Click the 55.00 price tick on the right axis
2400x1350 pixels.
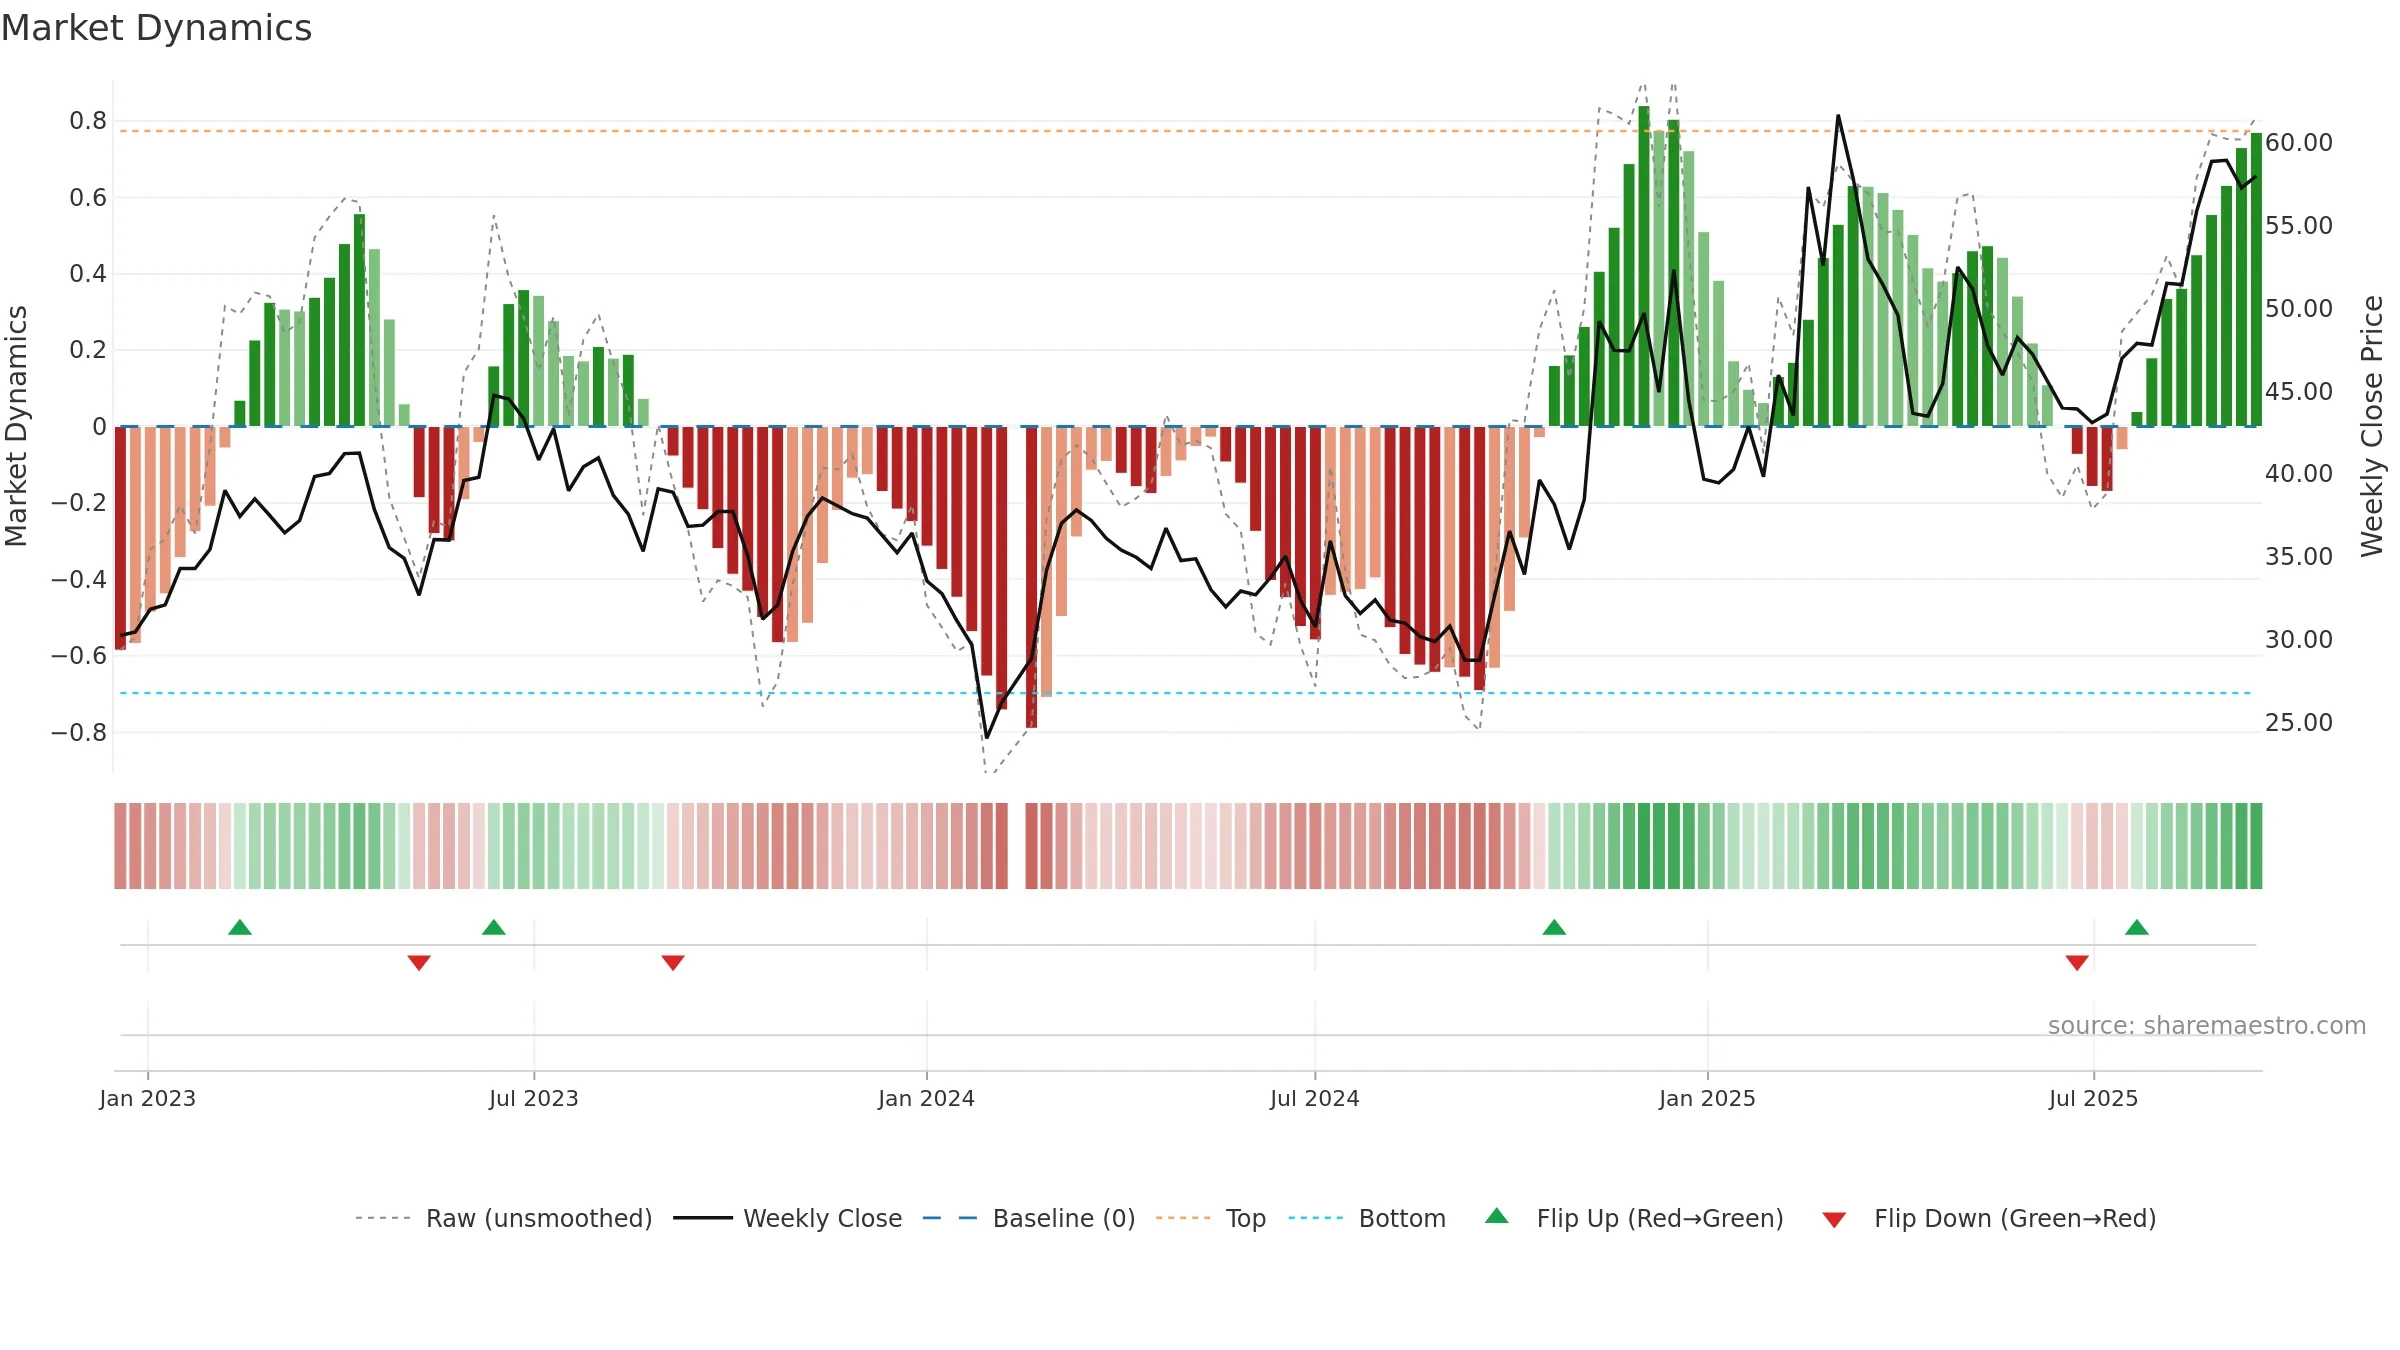pos(2299,225)
